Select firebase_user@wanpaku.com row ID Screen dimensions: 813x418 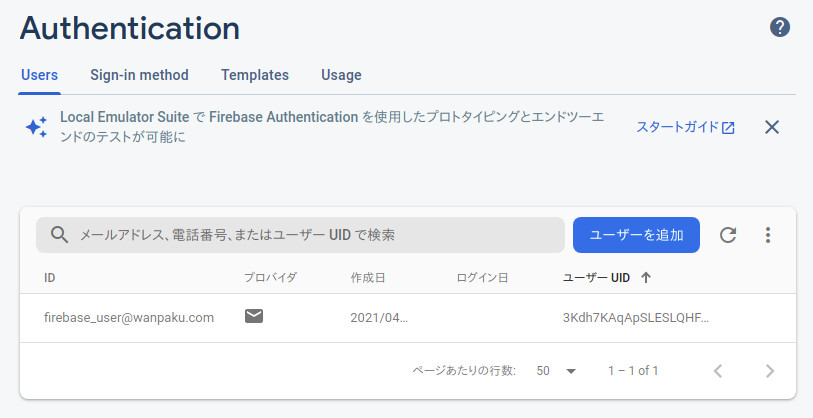[129, 317]
